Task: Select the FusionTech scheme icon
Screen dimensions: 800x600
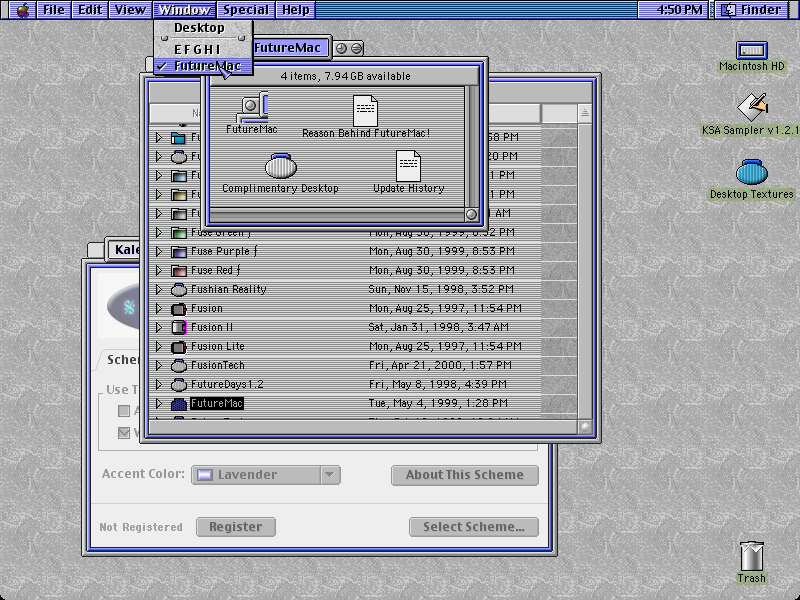Action: click(179, 366)
